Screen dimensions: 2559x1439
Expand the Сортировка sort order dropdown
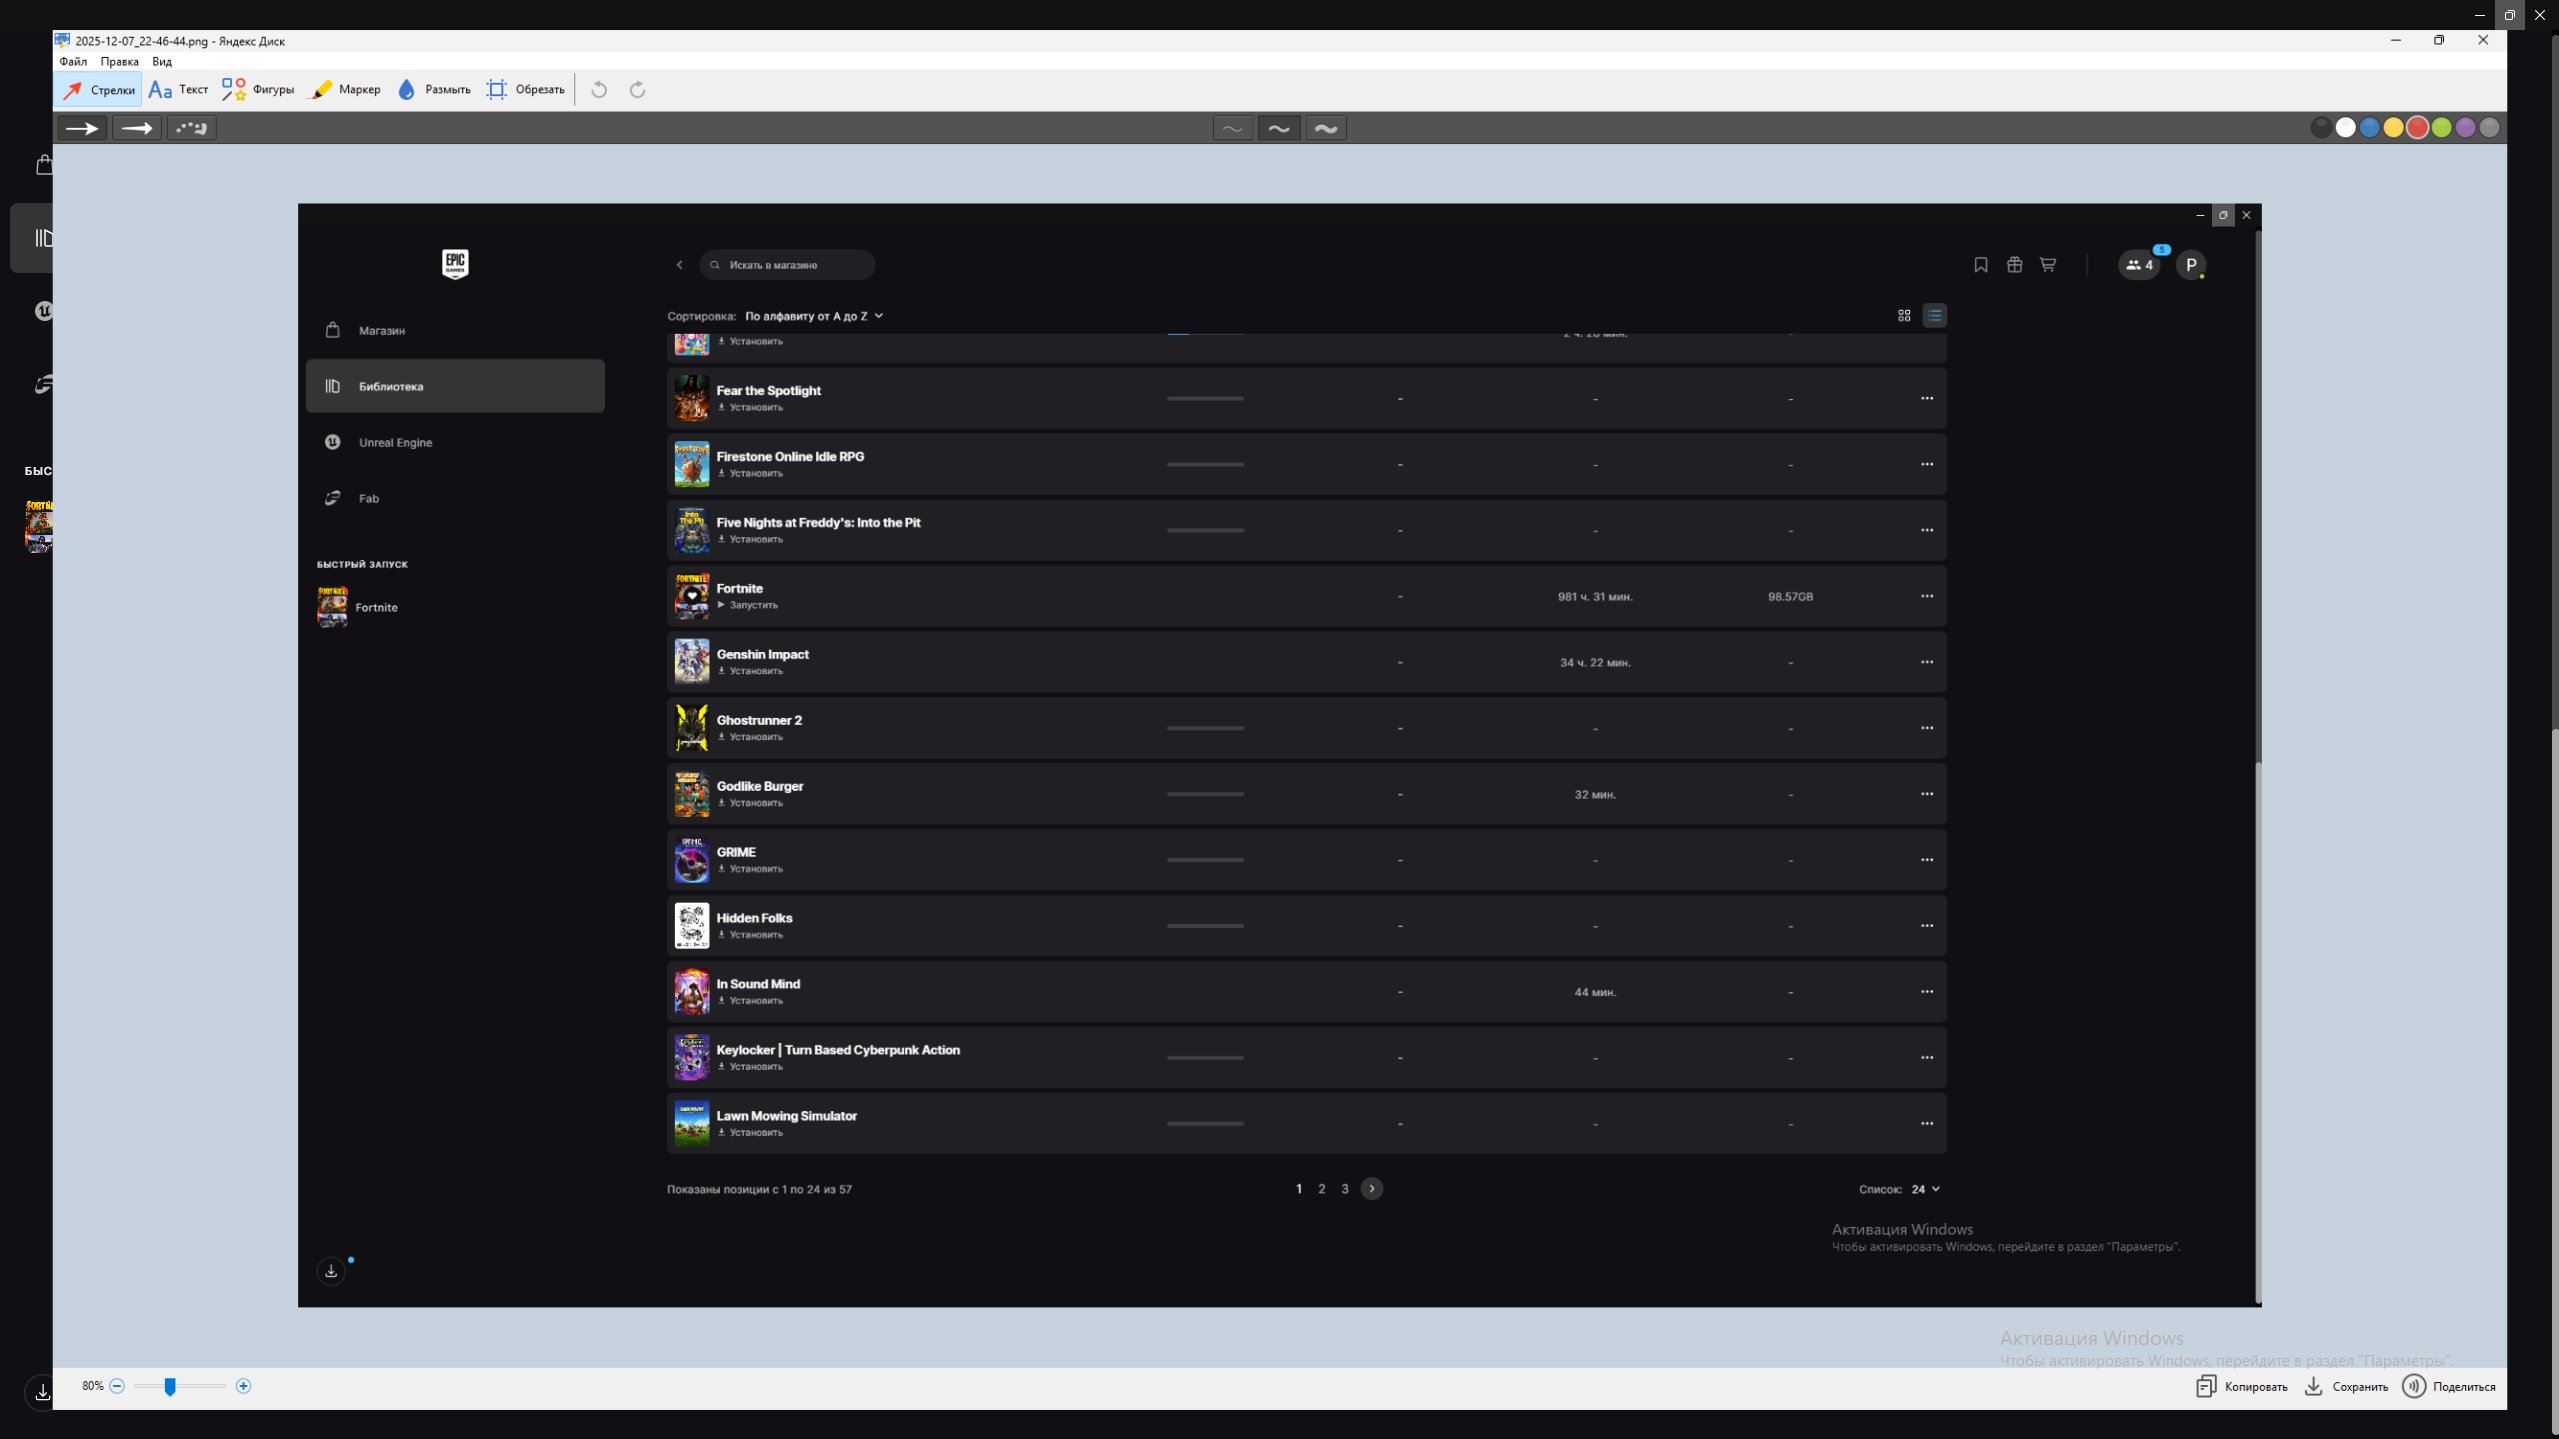tap(813, 316)
